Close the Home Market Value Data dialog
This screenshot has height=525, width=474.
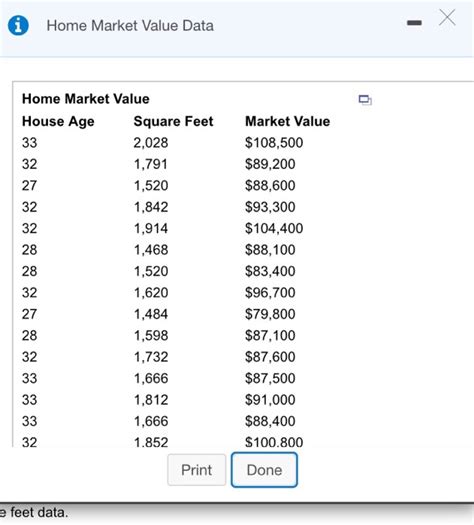[x=447, y=17]
